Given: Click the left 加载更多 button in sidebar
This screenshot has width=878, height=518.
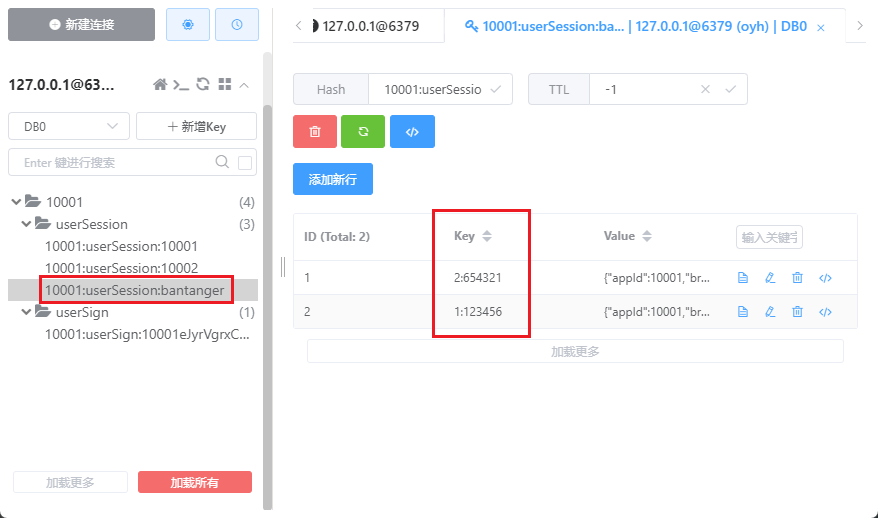Looking at the screenshot, I should point(71,482).
